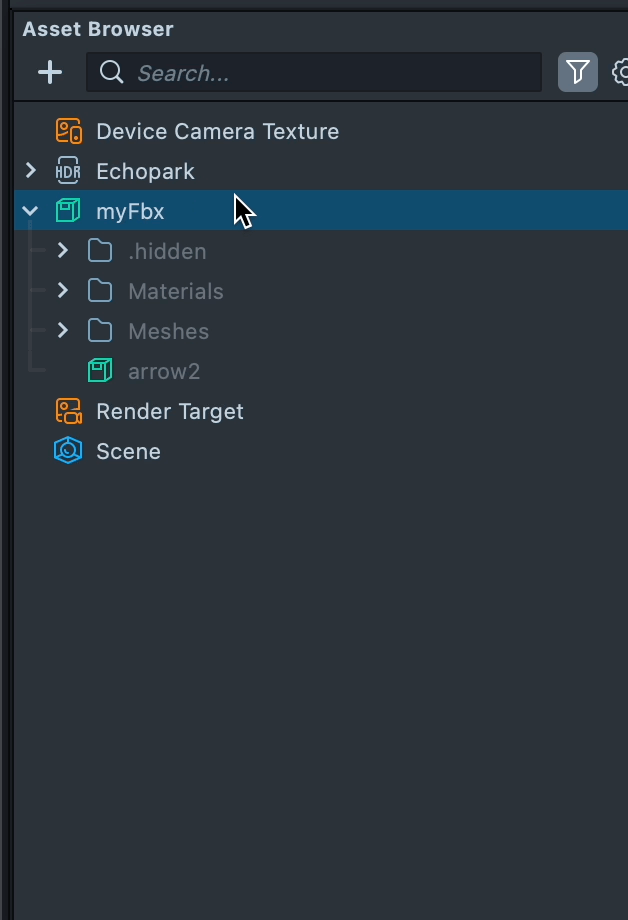Select the Render Target asset label

(x=170, y=411)
